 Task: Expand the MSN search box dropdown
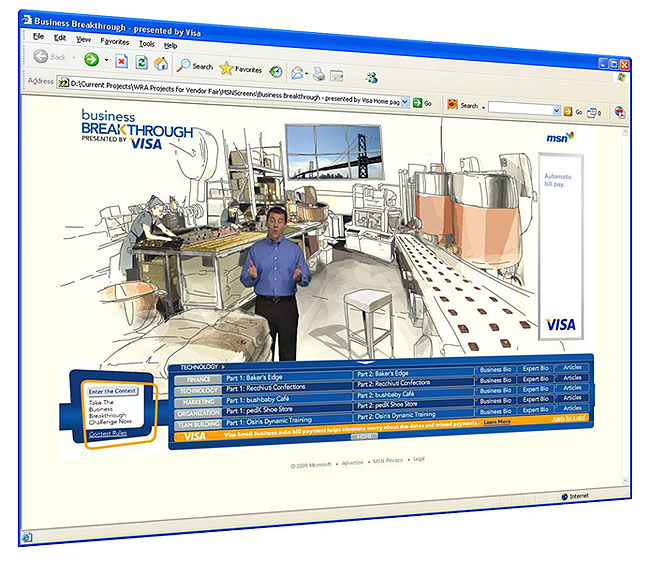(557, 110)
